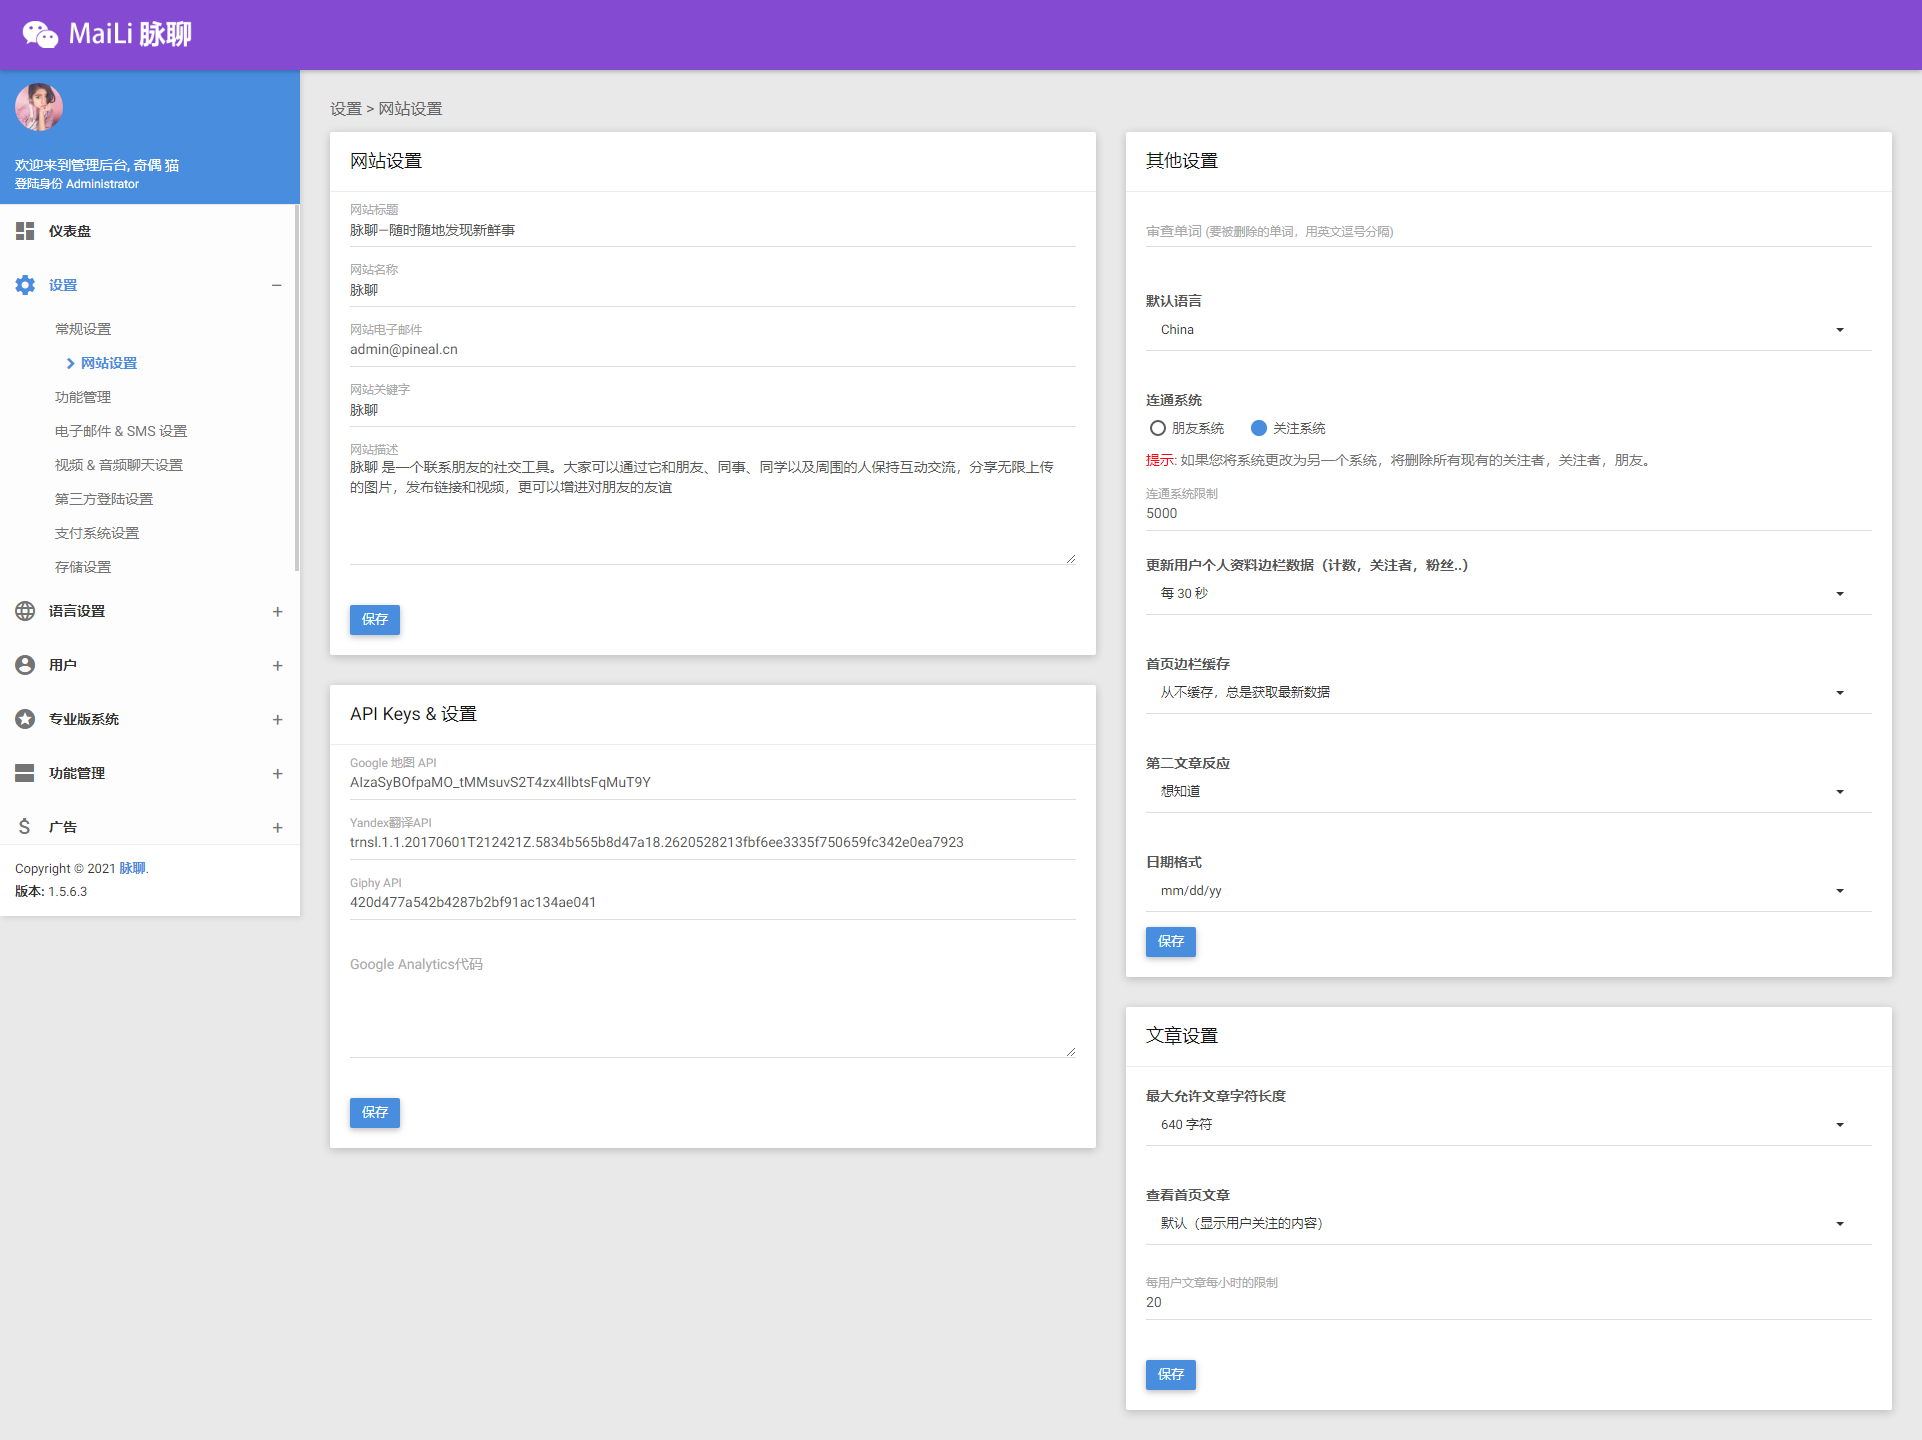Click the feature management layout icon
This screenshot has height=1440, width=1922.
(x=25, y=773)
